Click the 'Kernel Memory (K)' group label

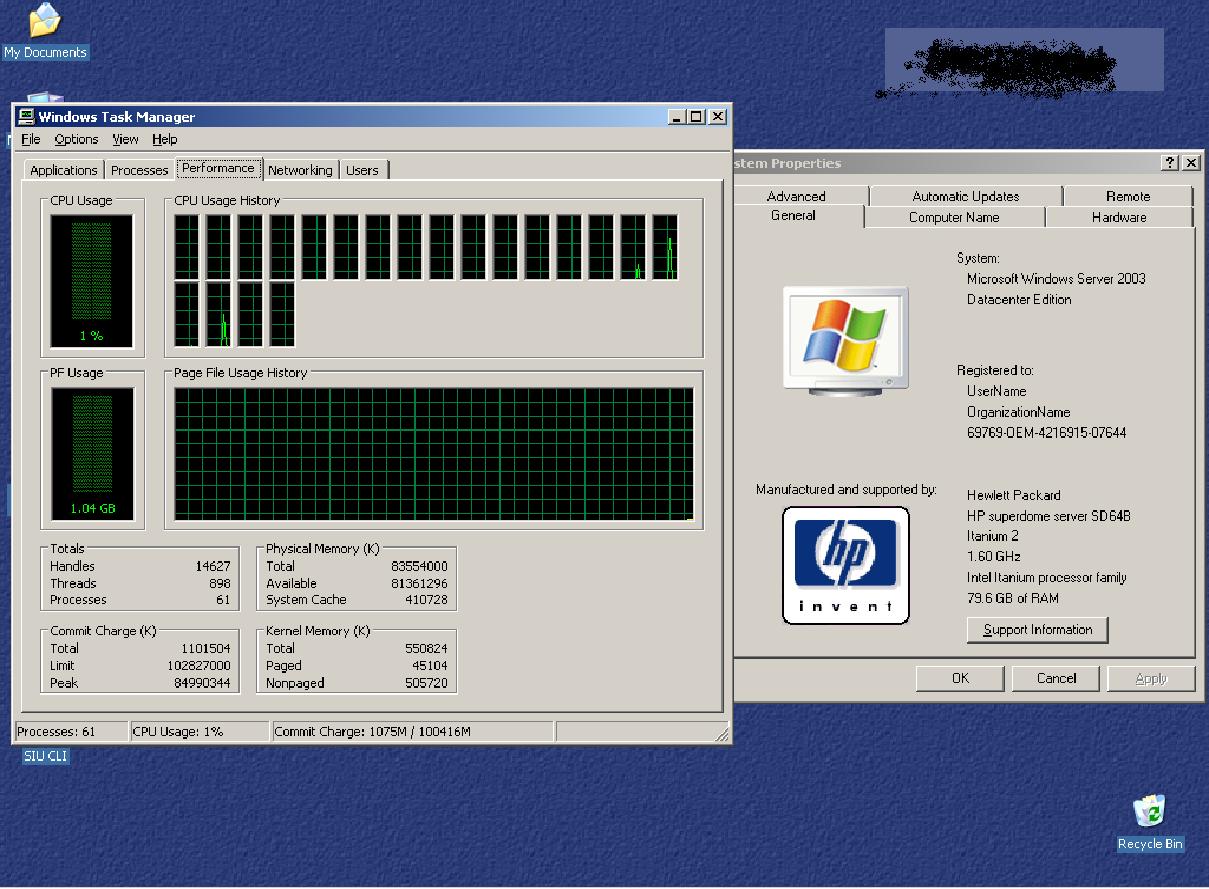(317, 631)
